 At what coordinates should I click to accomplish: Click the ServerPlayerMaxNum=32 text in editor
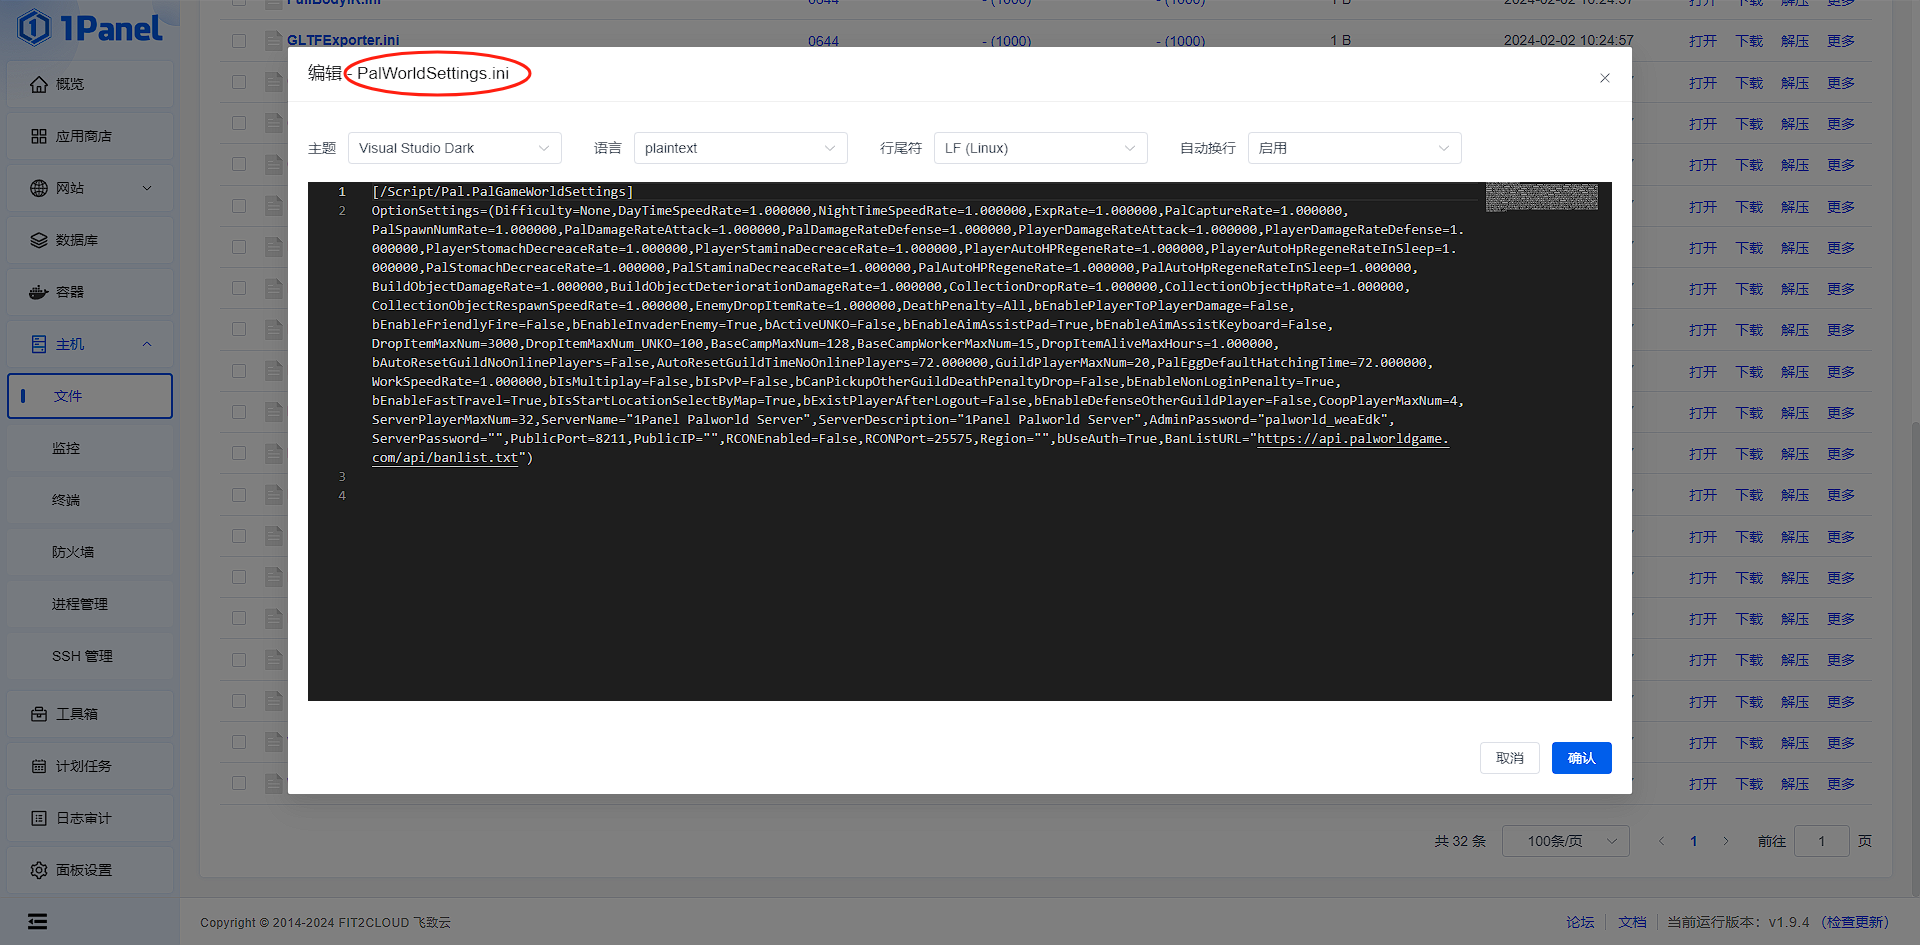(453, 420)
